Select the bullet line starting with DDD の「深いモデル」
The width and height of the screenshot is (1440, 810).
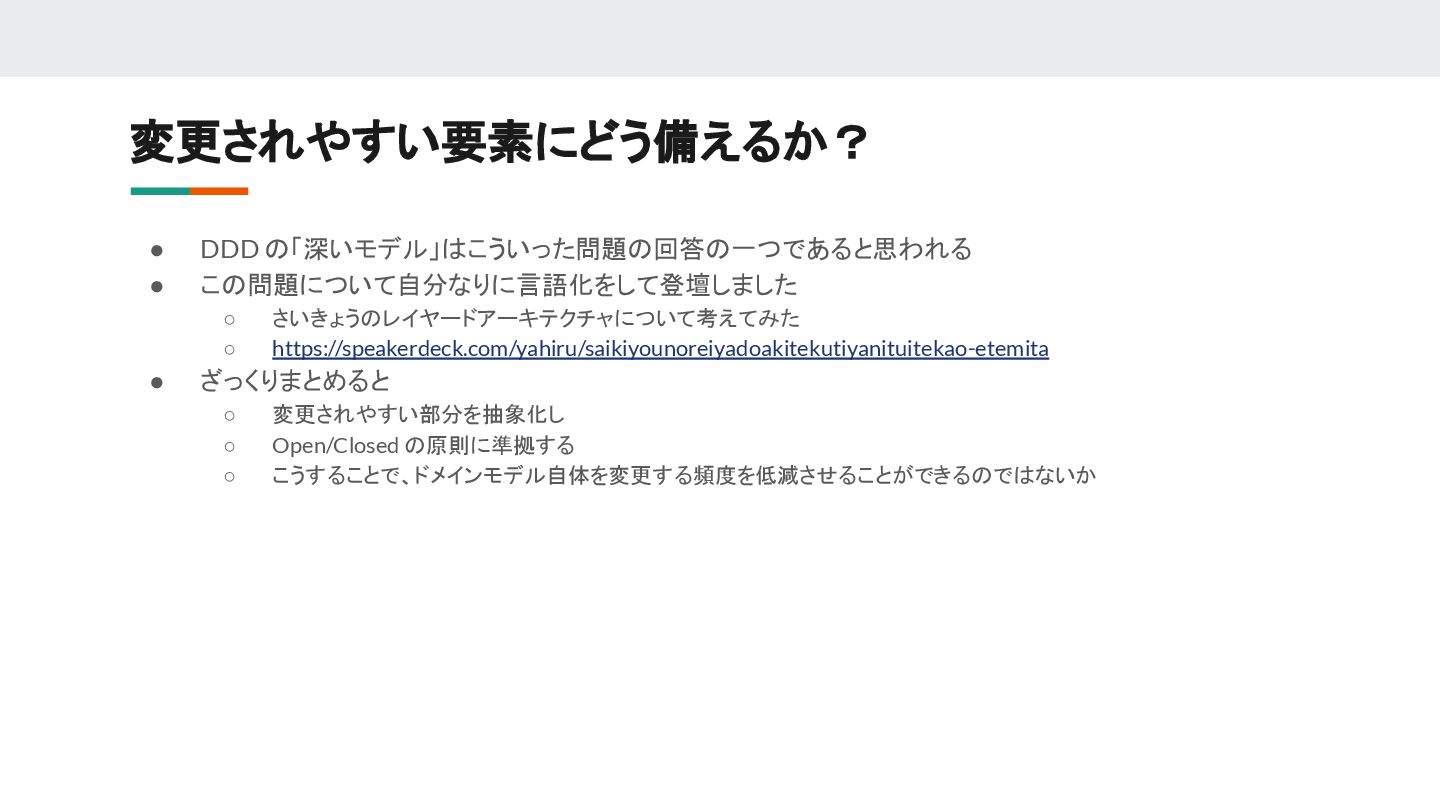pyautogui.click(x=586, y=248)
